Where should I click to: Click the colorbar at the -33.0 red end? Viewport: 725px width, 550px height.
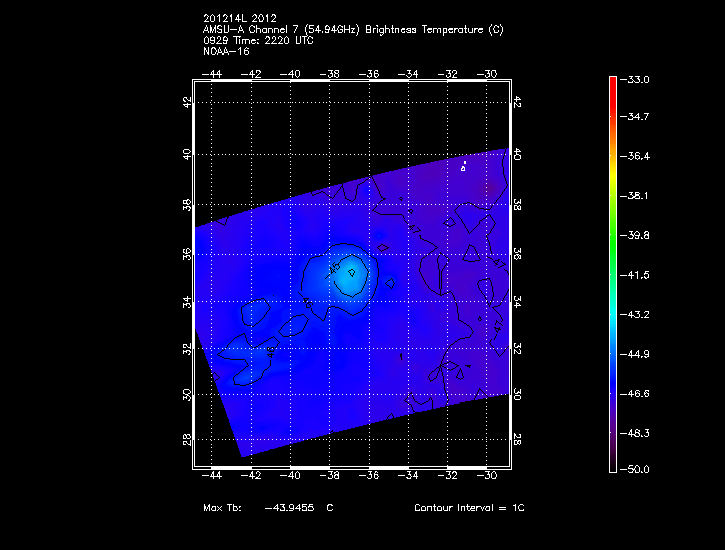613,80
